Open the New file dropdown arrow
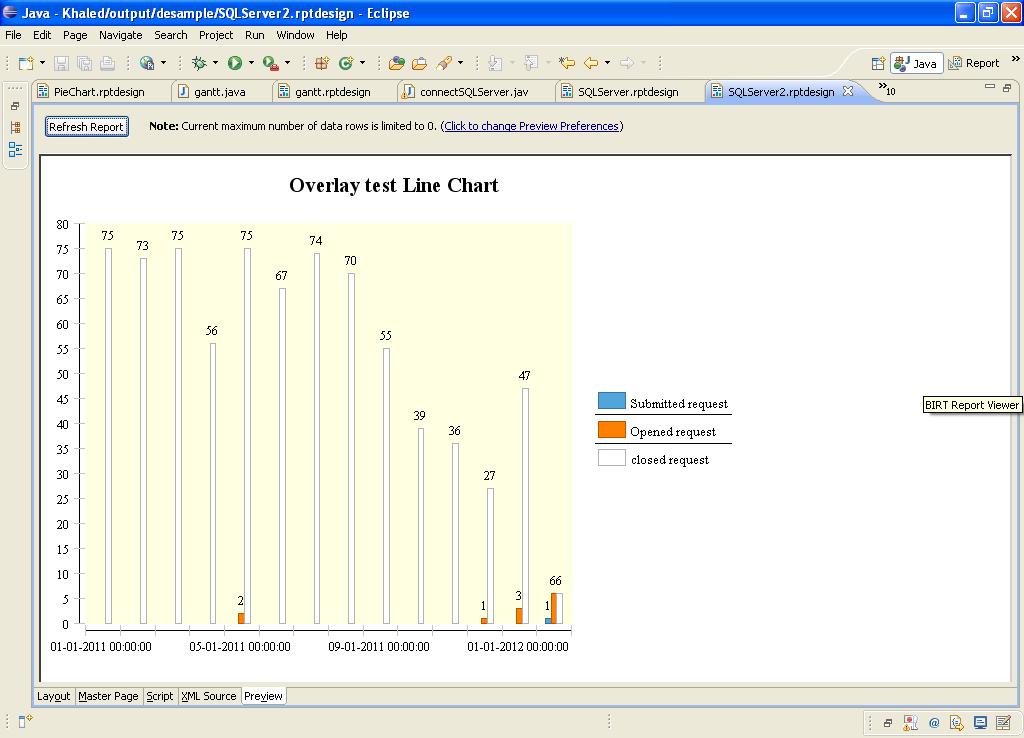Viewport: 1024px width, 738px height. point(42,63)
